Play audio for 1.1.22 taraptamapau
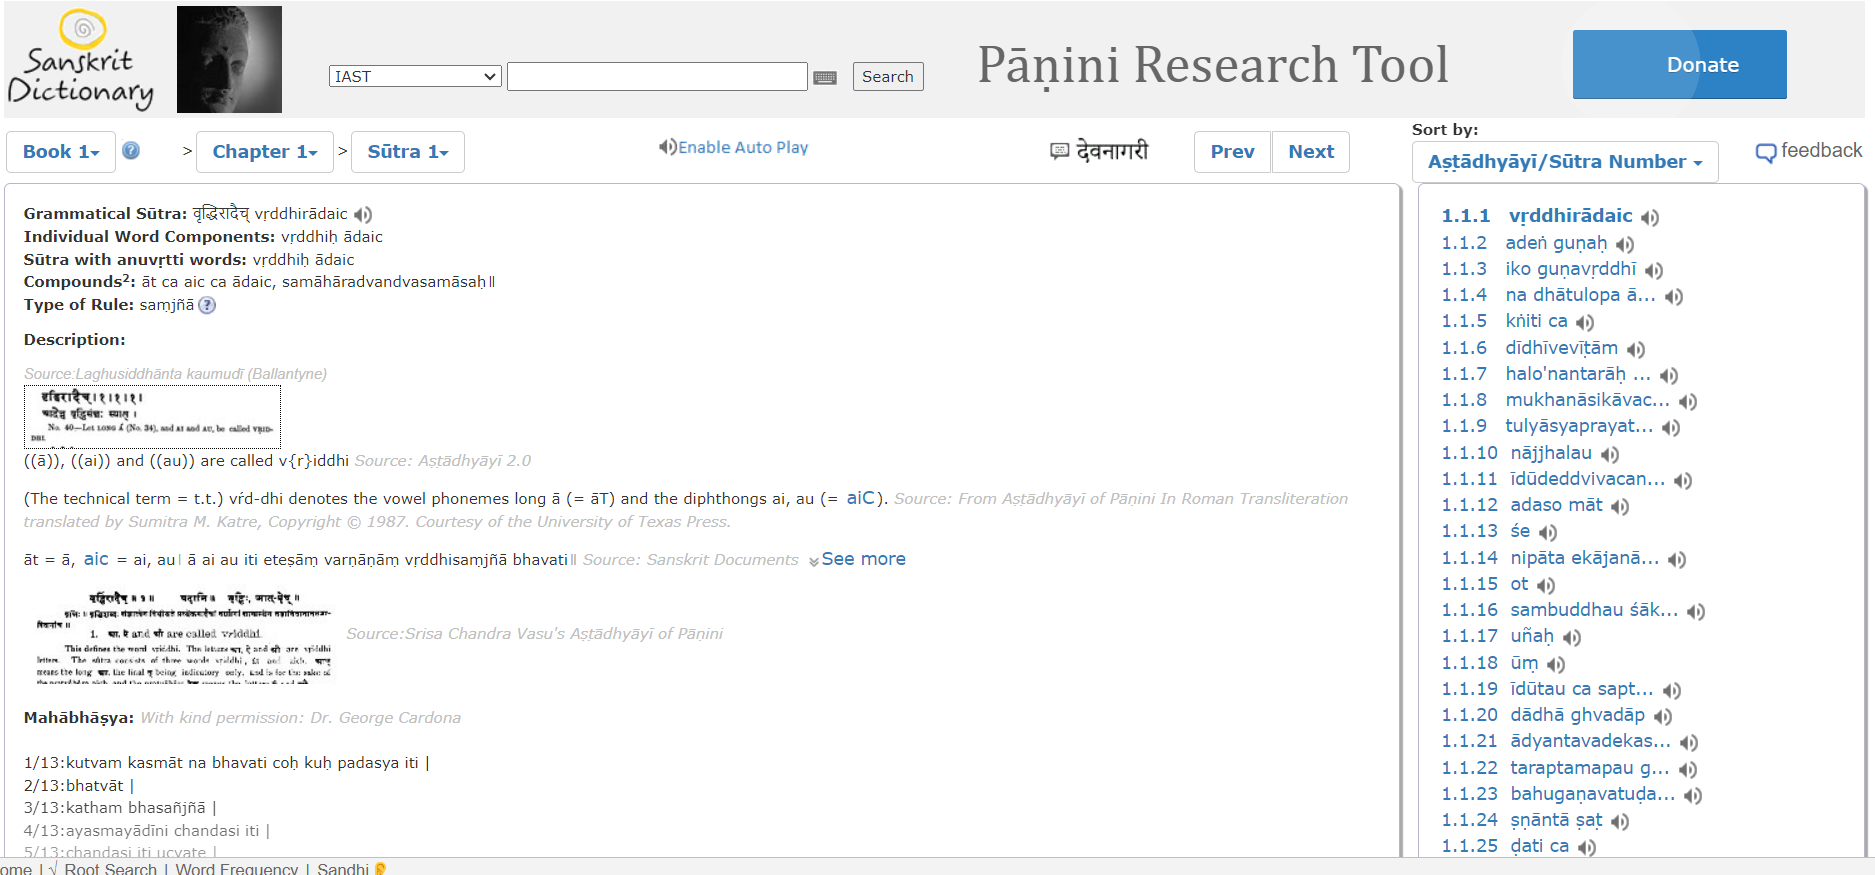 coord(1688,769)
